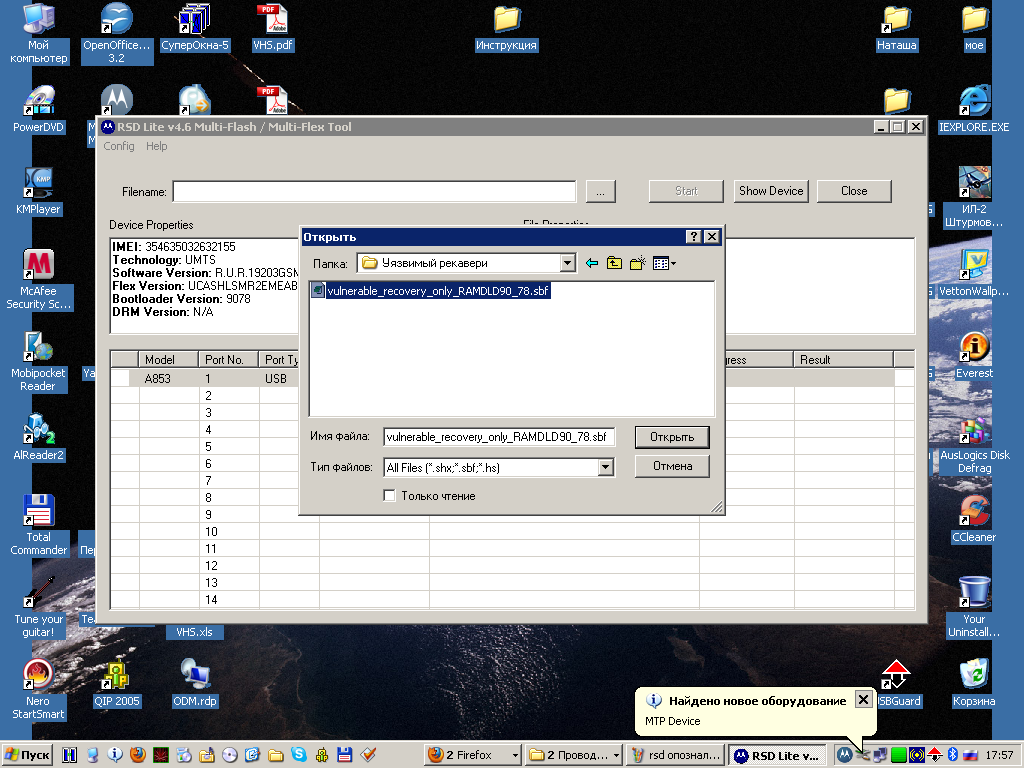This screenshot has height=768, width=1024.
Task: Select the CCleaner desktop icon
Action: [x=974, y=520]
